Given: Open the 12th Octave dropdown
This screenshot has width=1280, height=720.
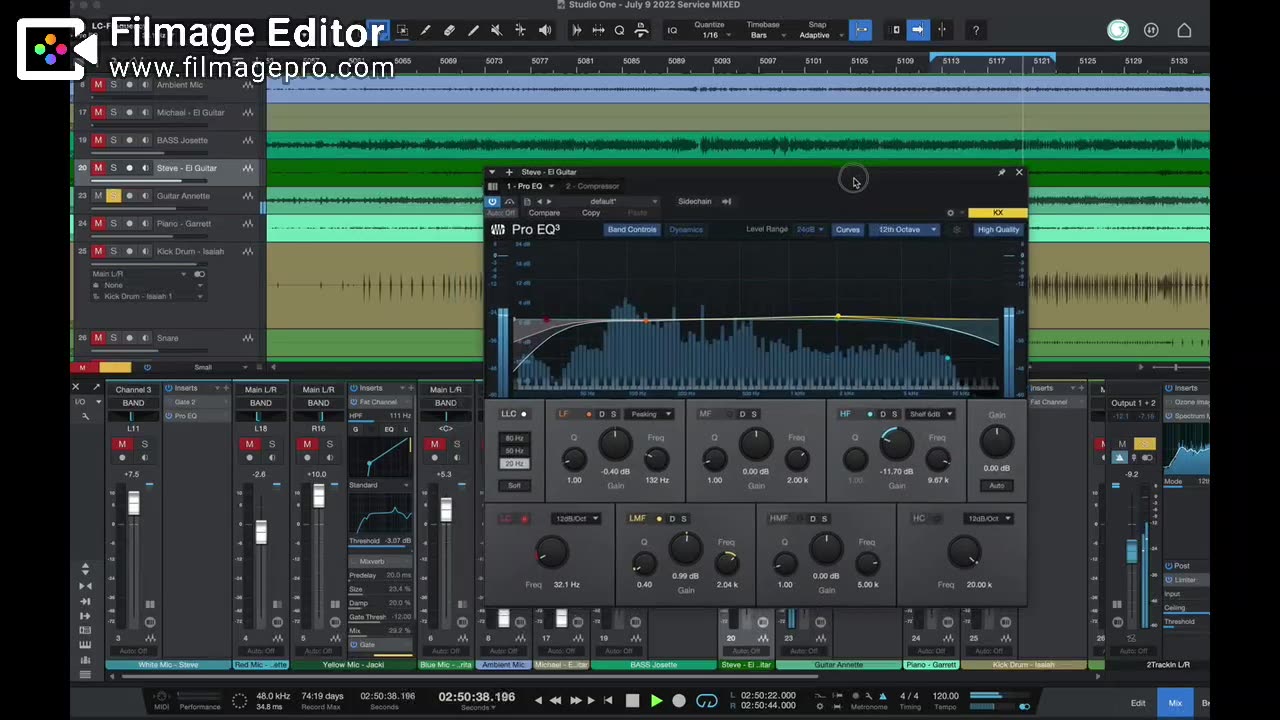Looking at the screenshot, I should tap(905, 230).
